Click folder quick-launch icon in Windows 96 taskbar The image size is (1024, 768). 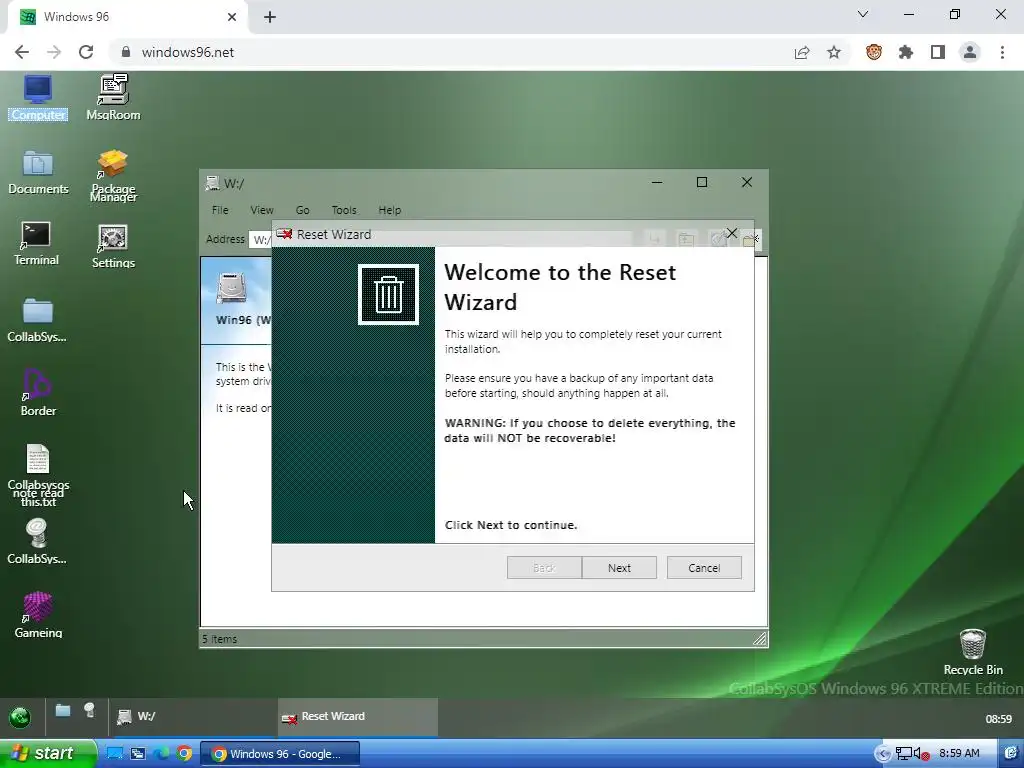click(x=63, y=710)
